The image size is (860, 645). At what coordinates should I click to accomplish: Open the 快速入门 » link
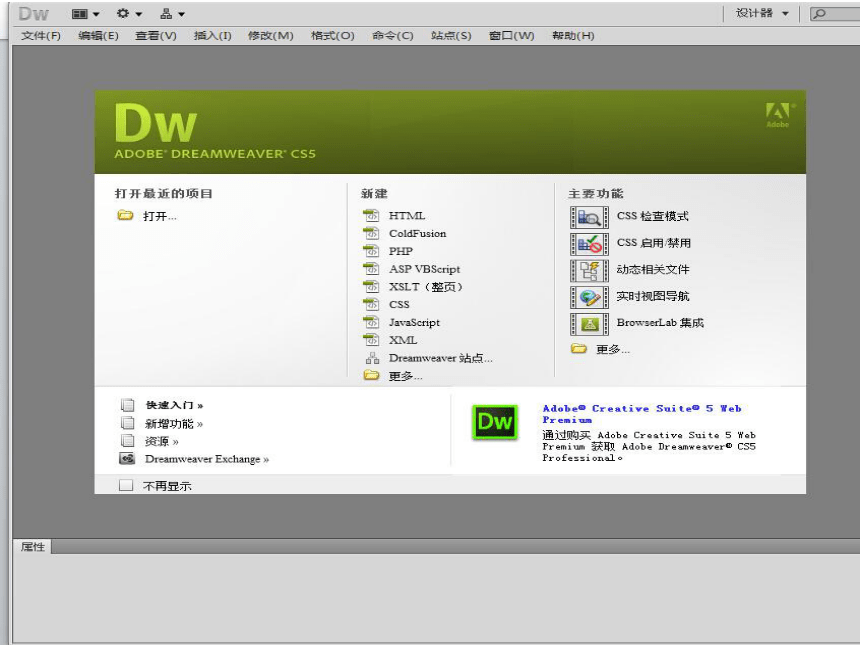pyautogui.click(x=174, y=405)
